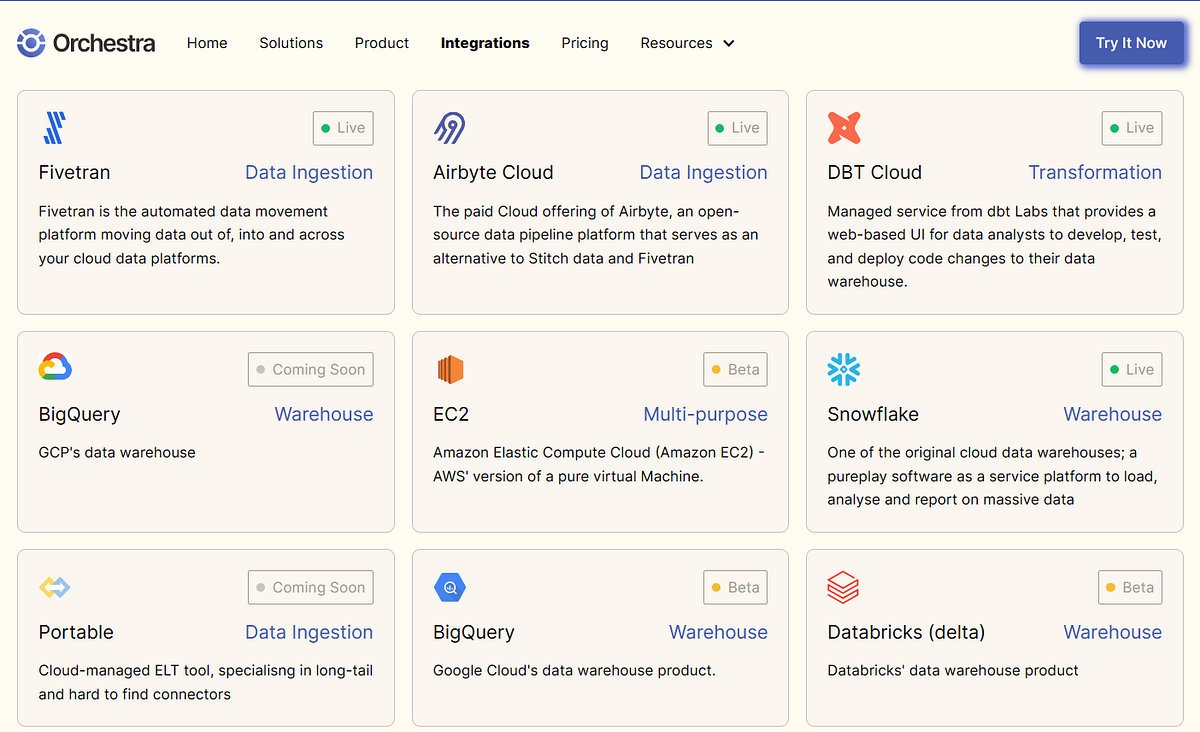Click the Beta indicator on EC2
Viewport: 1200px width, 732px height.
(x=735, y=369)
